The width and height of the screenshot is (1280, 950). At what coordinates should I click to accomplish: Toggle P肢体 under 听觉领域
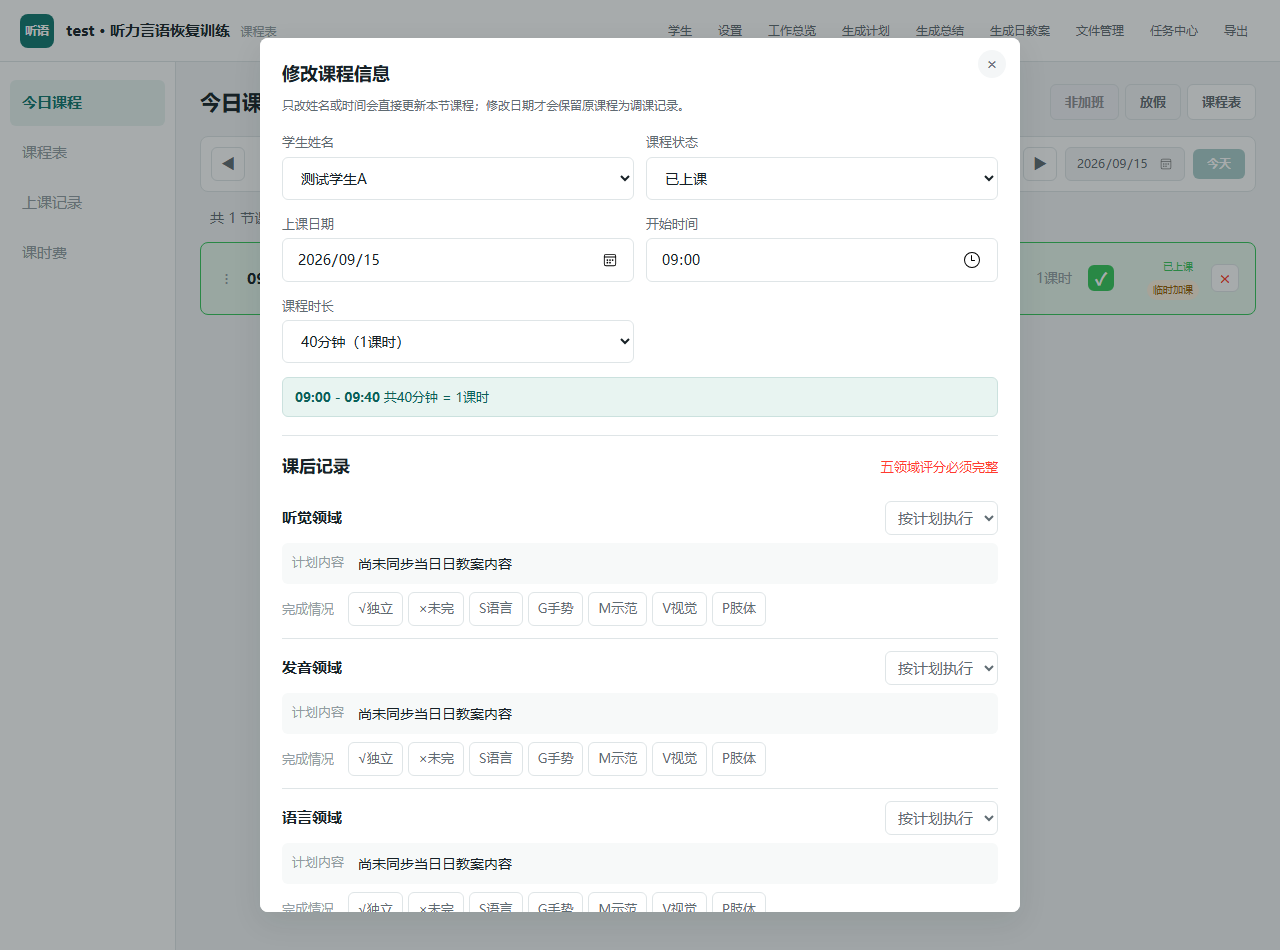[x=739, y=609]
